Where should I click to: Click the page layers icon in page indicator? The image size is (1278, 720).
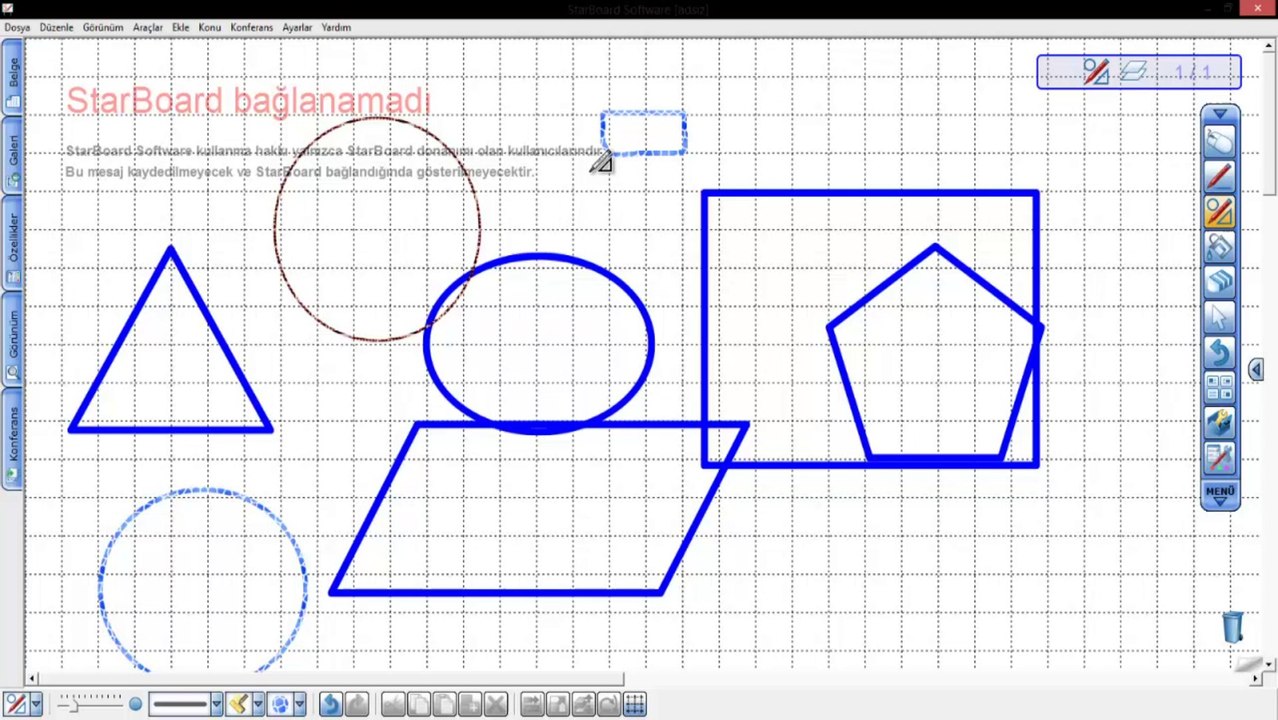pyautogui.click(x=1133, y=72)
